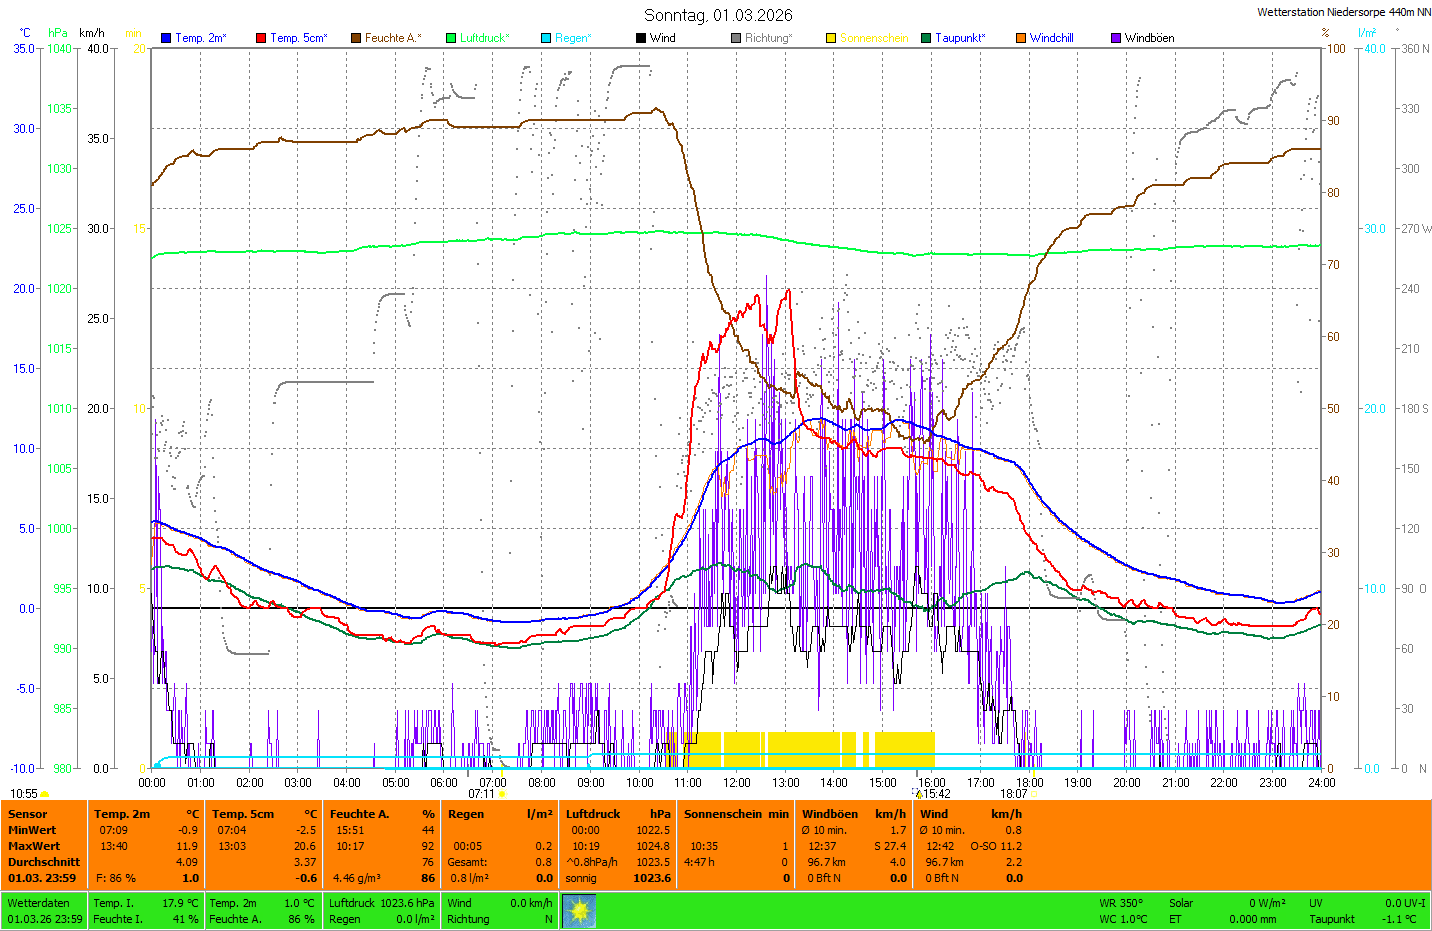Click the red Temp. 5cm legend square
Image resolution: width=1432 pixels, height=931 pixels.
(261, 38)
